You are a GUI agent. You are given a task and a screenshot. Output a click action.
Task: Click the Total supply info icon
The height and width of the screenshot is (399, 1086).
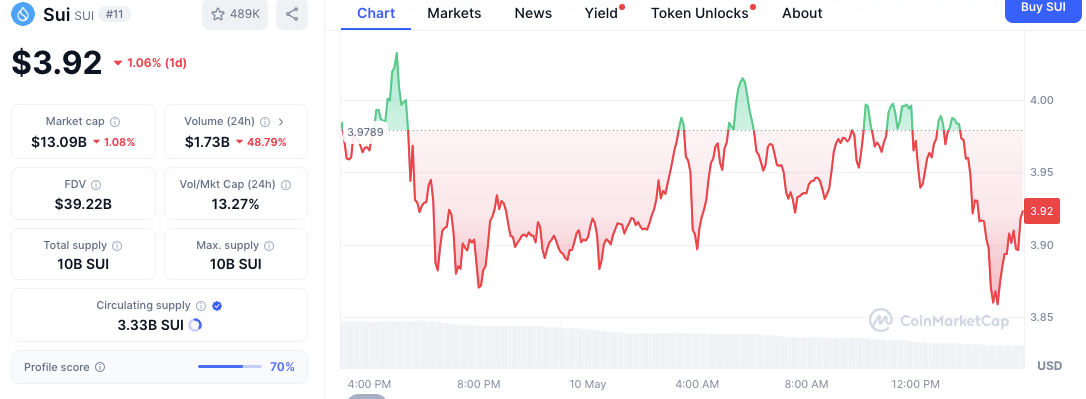(x=117, y=245)
